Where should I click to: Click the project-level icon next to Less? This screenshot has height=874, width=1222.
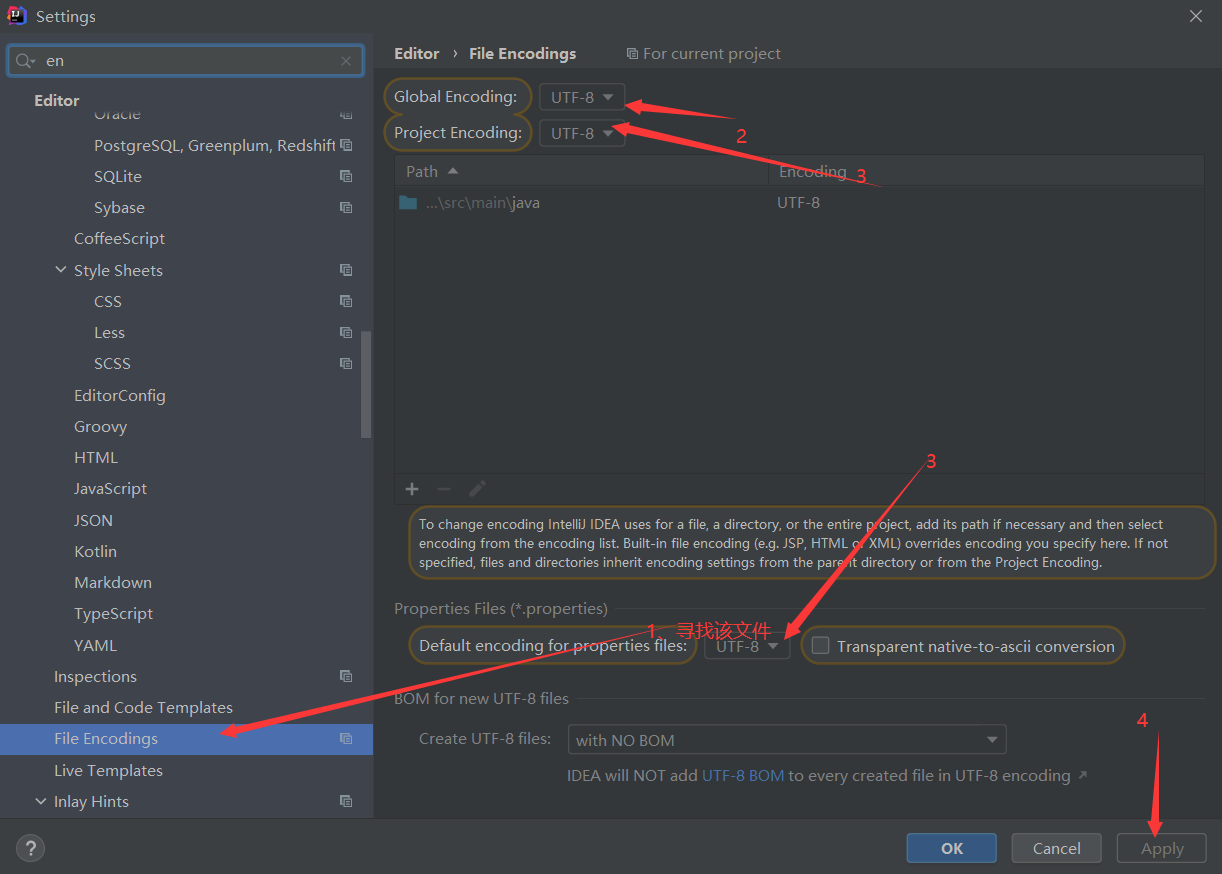click(x=346, y=332)
